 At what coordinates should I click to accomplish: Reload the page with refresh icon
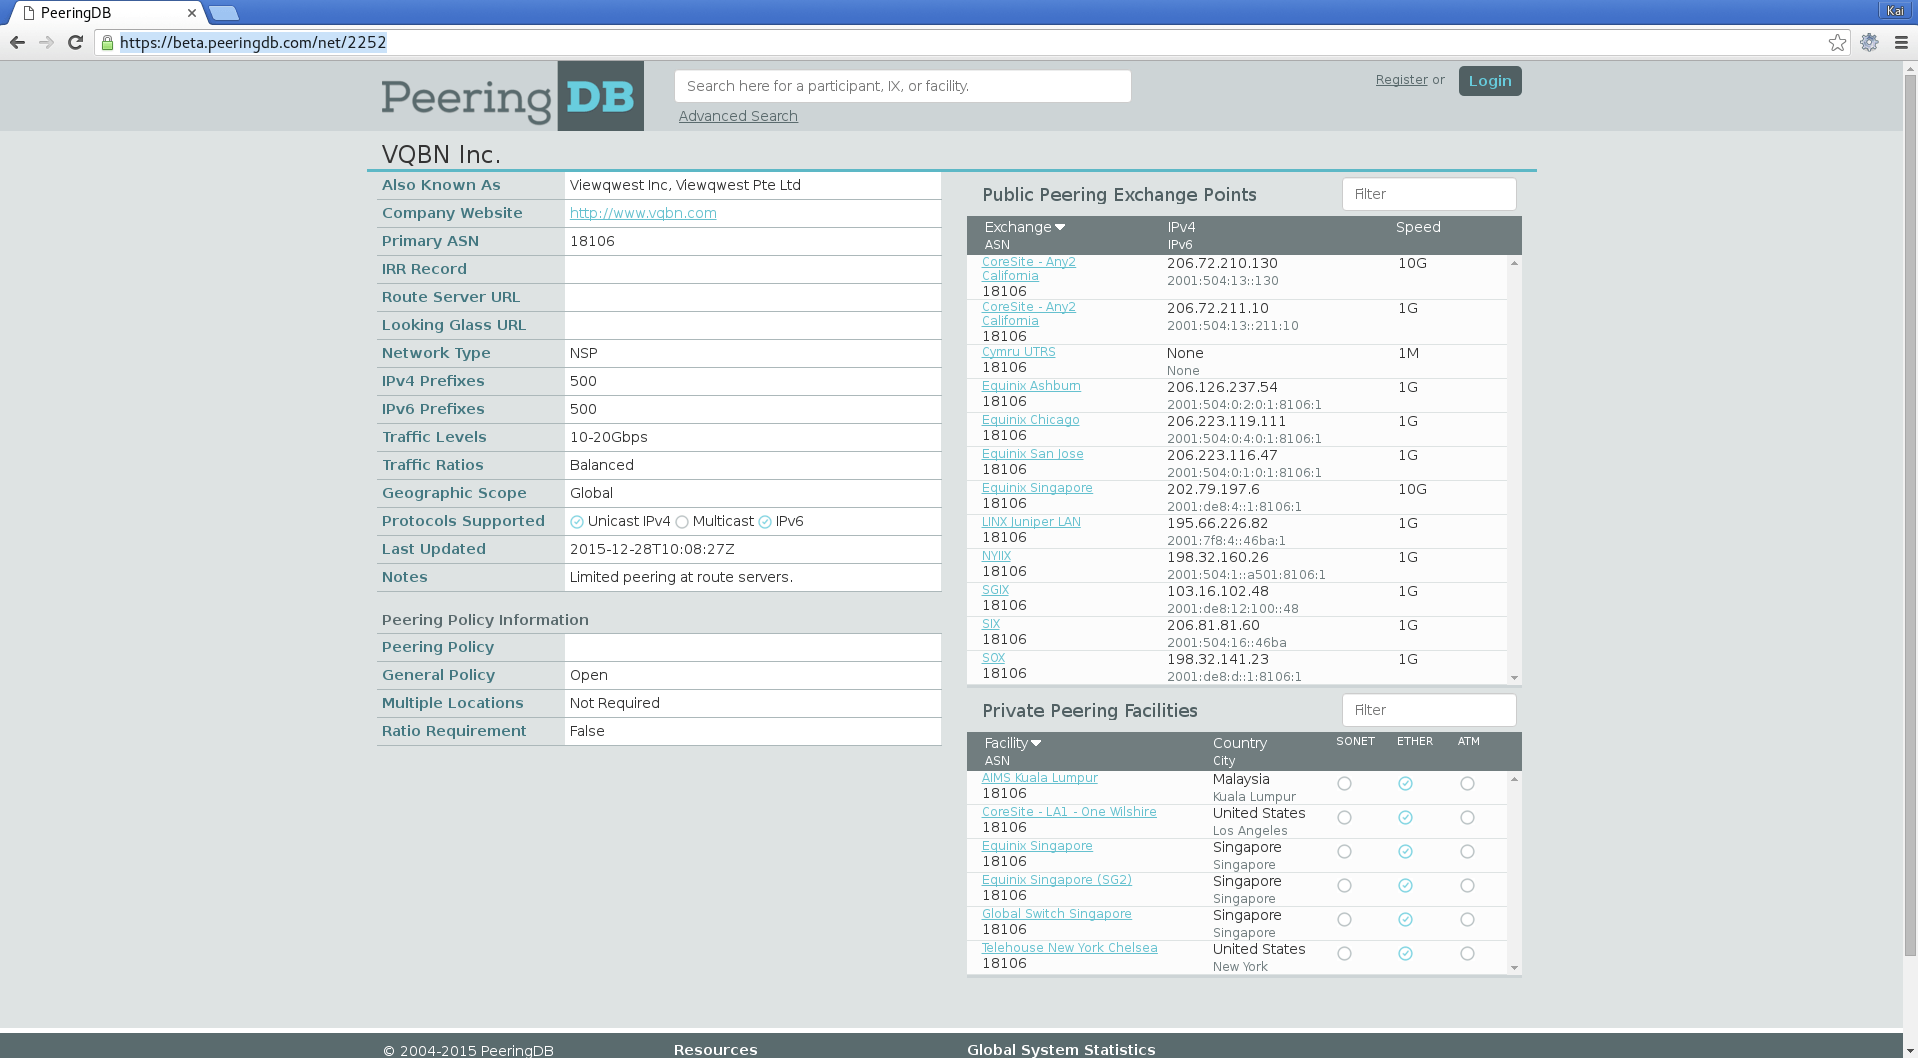(75, 42)
